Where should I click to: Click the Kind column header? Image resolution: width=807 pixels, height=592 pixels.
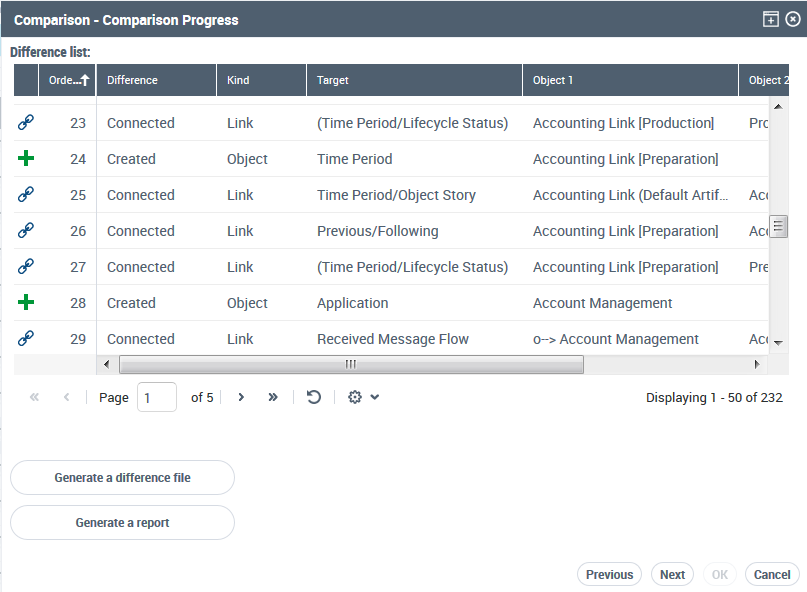(x=261, y=80)
